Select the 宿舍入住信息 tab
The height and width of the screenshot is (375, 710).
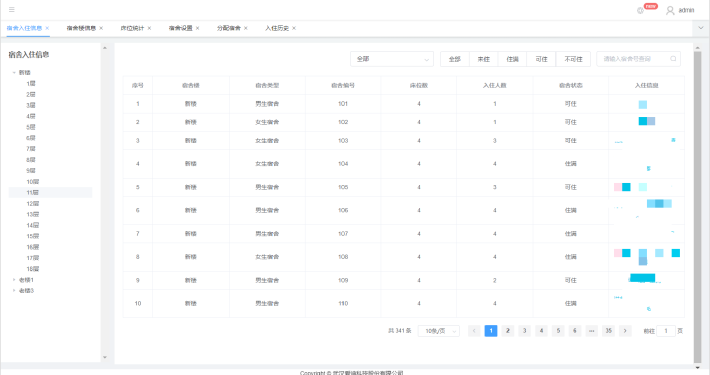click(x=24, y=28)
